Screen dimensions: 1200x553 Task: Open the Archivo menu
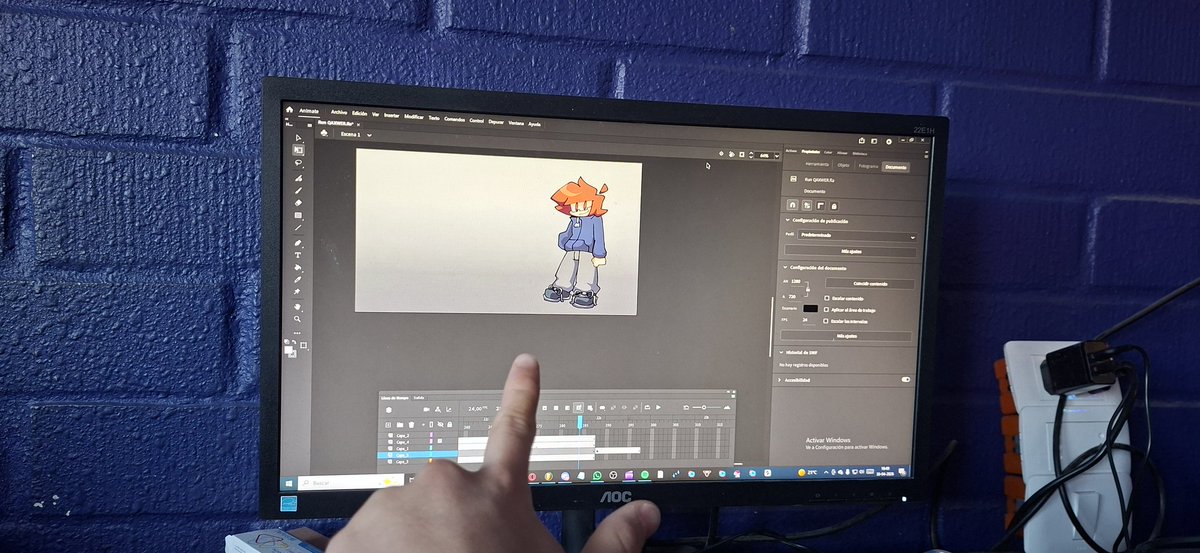point(339,112)
